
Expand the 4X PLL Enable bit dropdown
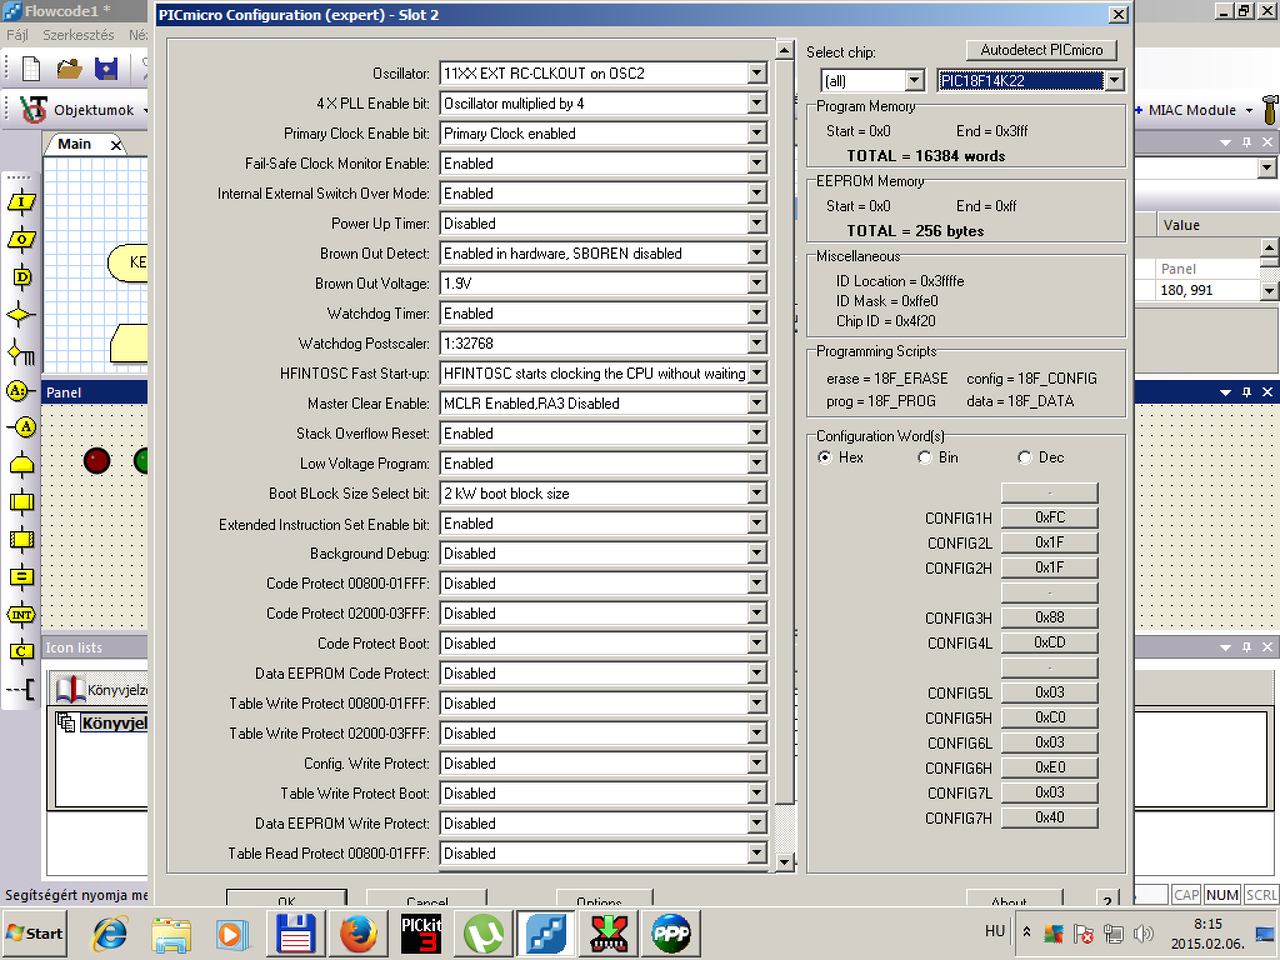[x=757, y=103]
